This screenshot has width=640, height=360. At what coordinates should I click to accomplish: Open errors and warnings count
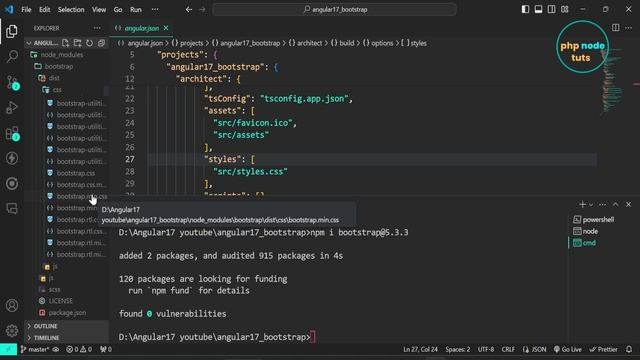click(79, 349)
